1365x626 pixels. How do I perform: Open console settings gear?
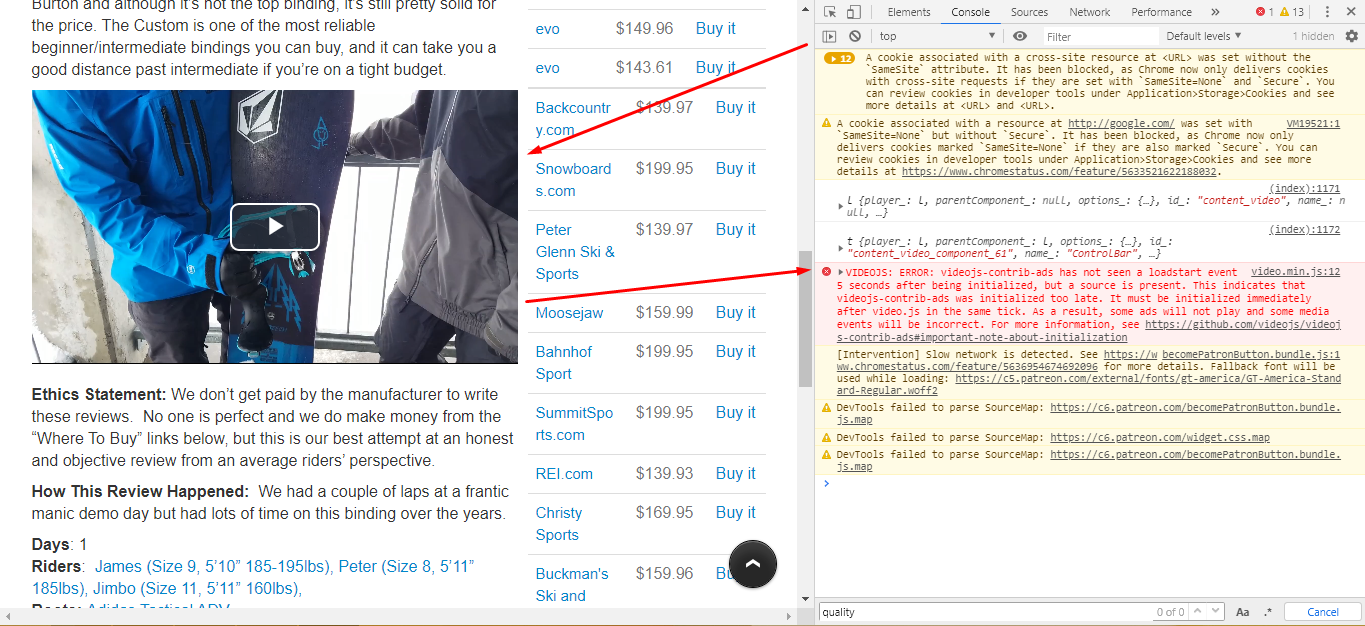click(1352, 36)
